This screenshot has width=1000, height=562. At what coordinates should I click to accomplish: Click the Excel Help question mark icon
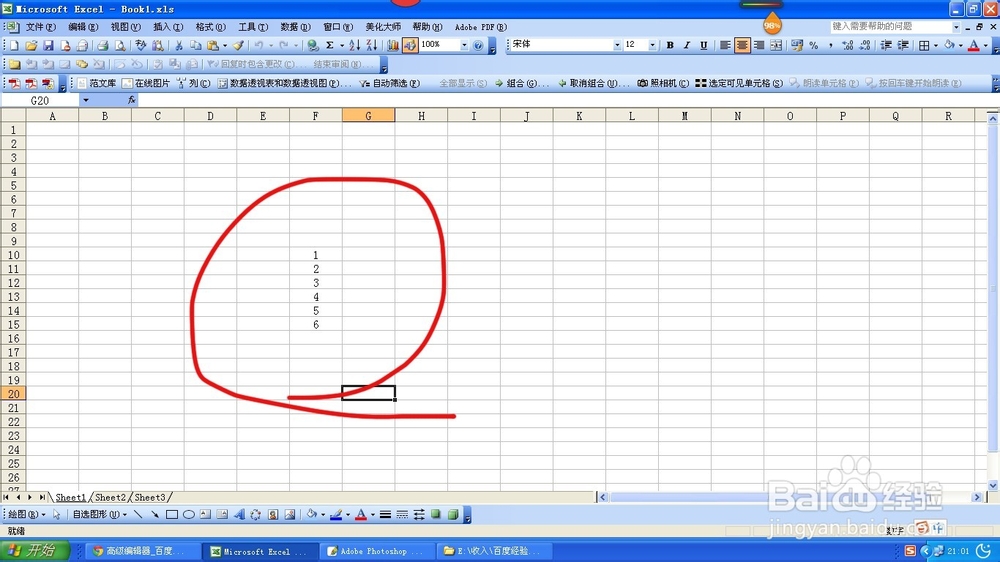pos(478,45)
